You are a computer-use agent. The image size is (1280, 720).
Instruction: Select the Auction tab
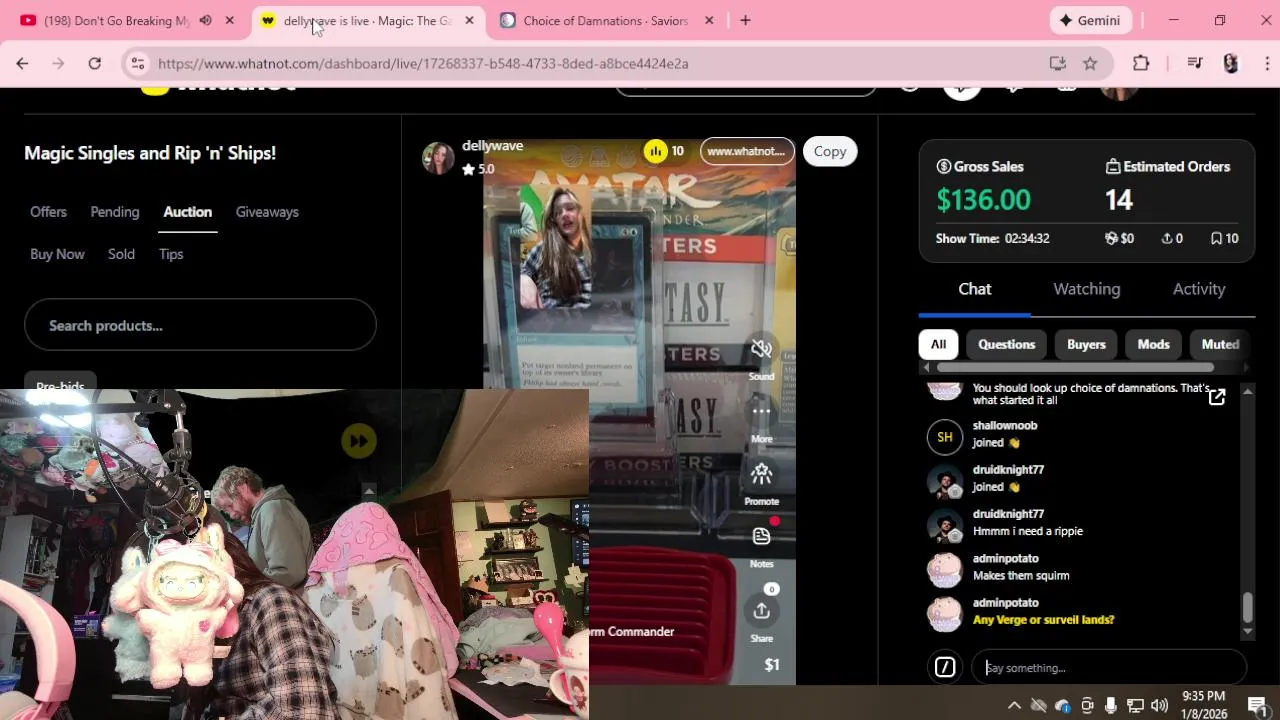pyautogui.click(x=188, y=212)
